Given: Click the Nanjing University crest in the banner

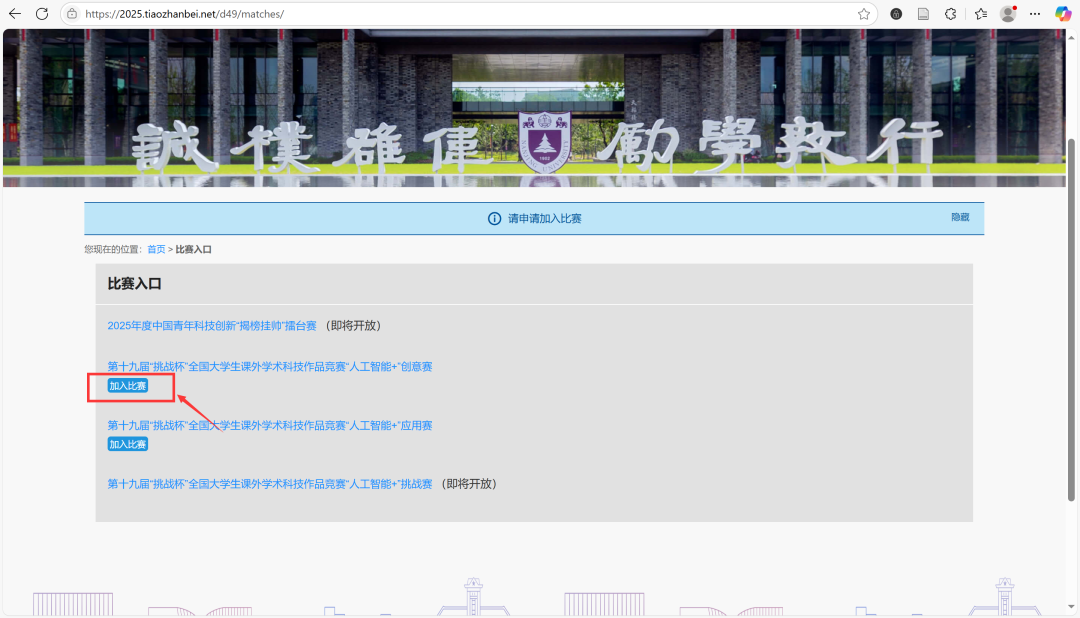Looking at the screenshot, I should click(544, 141).
